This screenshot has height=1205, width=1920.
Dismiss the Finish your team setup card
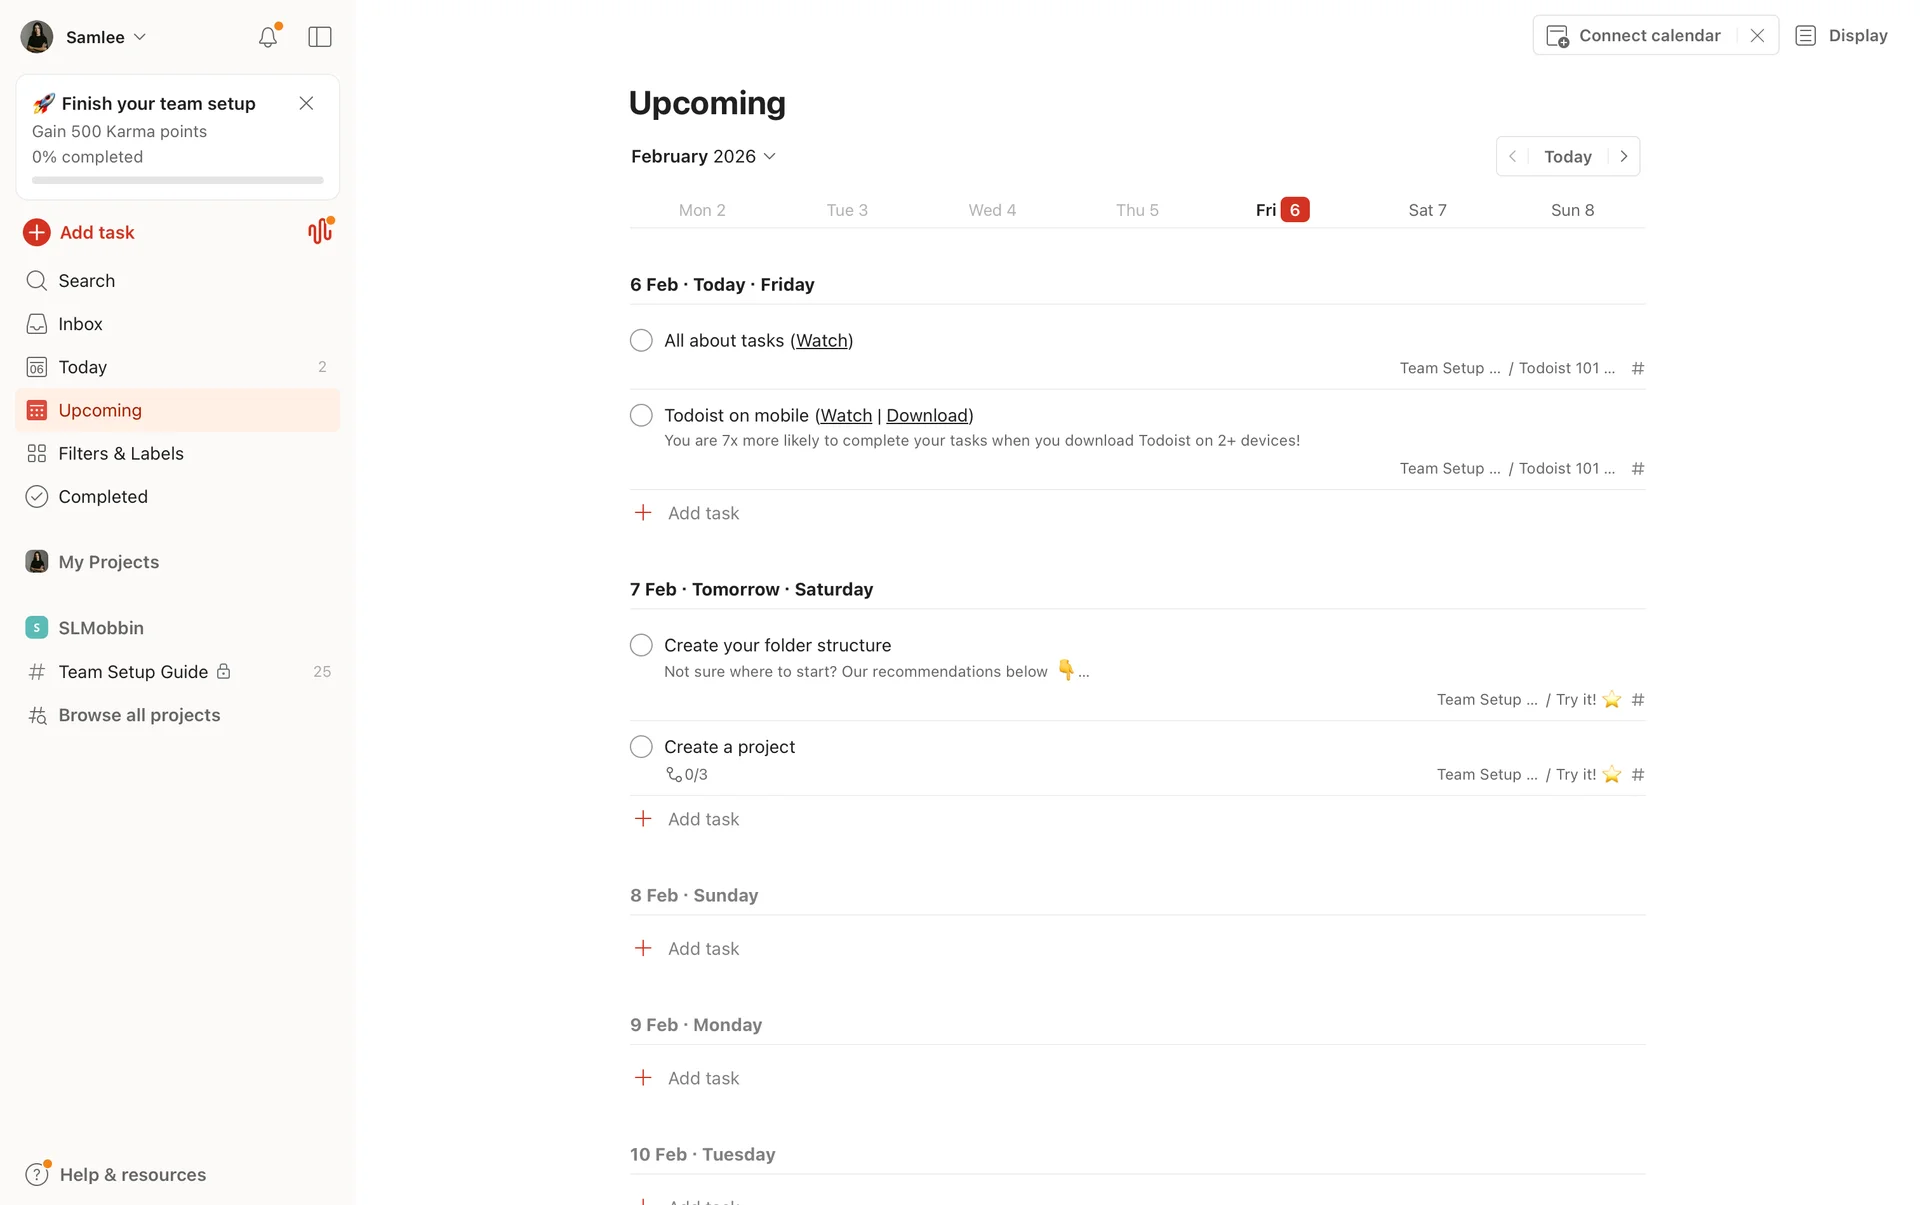coord(306,103)
